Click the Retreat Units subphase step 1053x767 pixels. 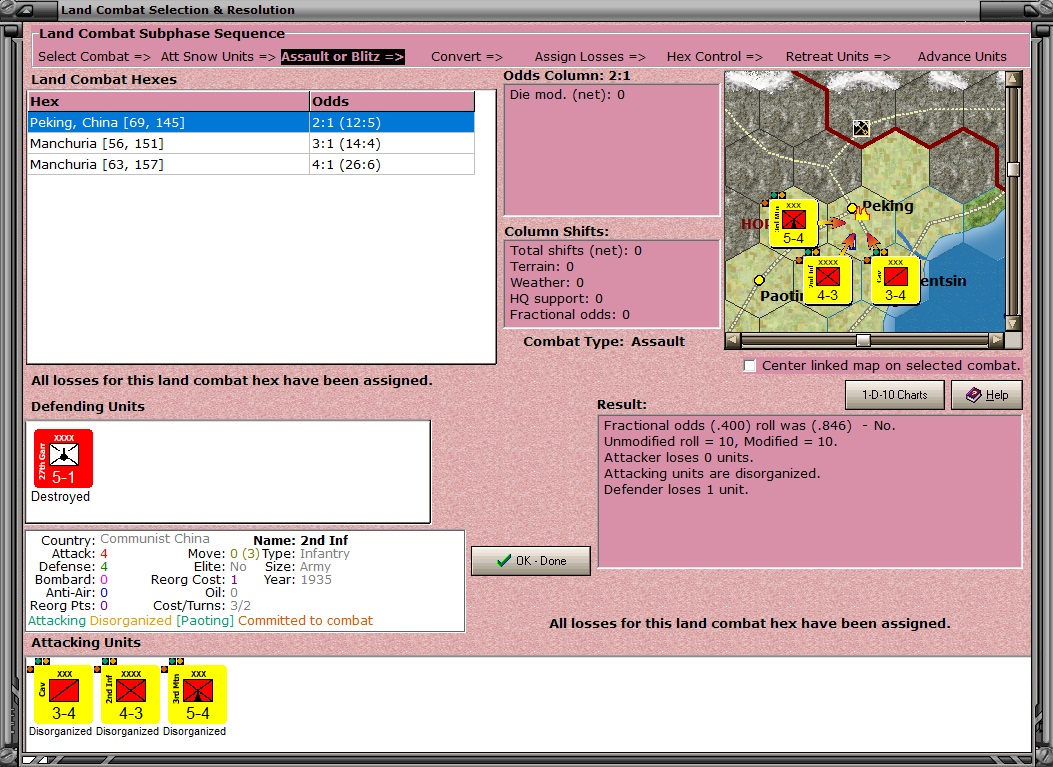pos(838,57)
